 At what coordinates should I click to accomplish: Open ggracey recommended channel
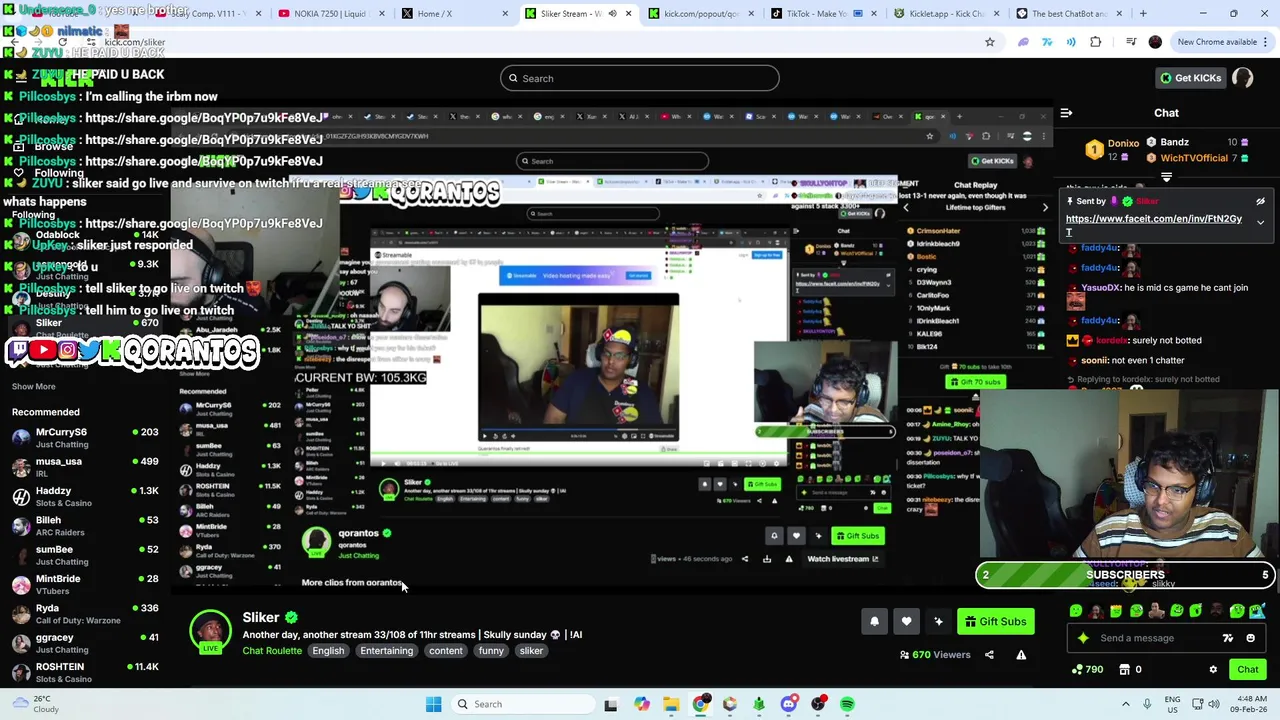pos(85,643)
